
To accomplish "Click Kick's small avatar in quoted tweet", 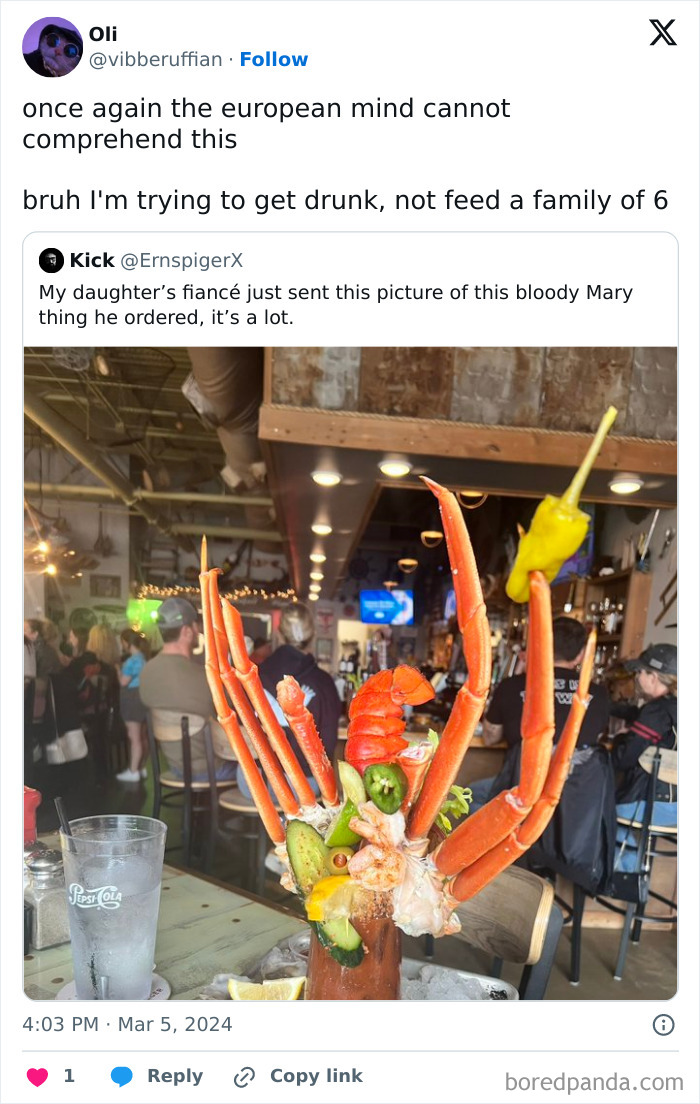I will pyautogui.click(x=51, y=261).
